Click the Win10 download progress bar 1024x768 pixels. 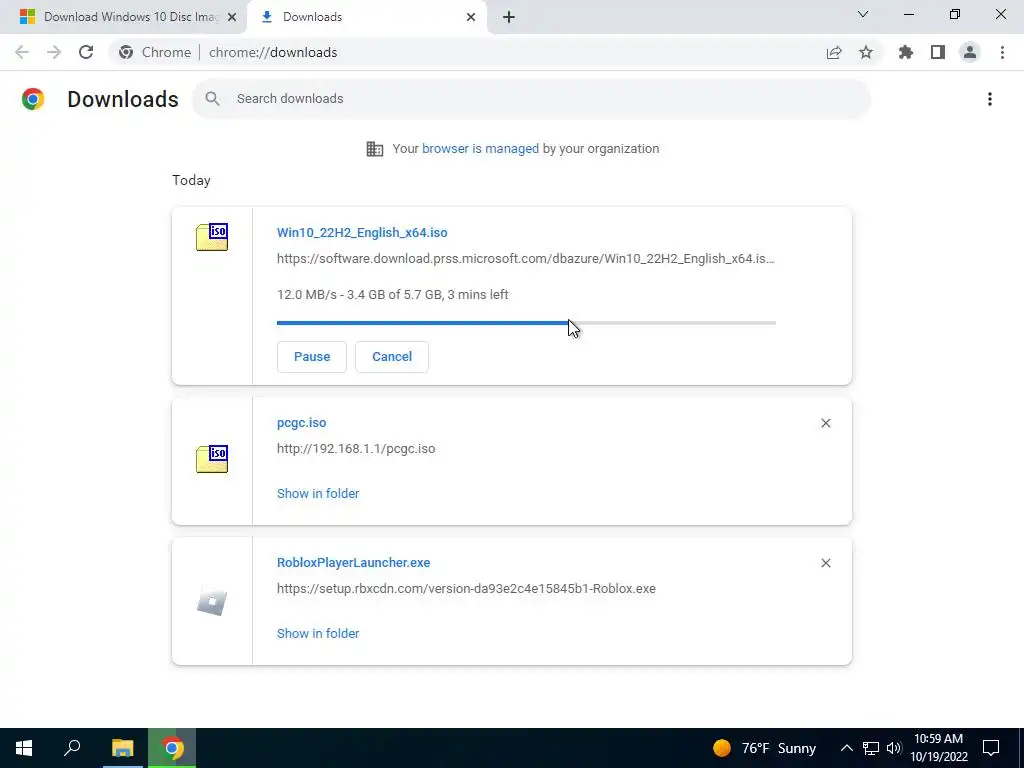click(526, 323)
